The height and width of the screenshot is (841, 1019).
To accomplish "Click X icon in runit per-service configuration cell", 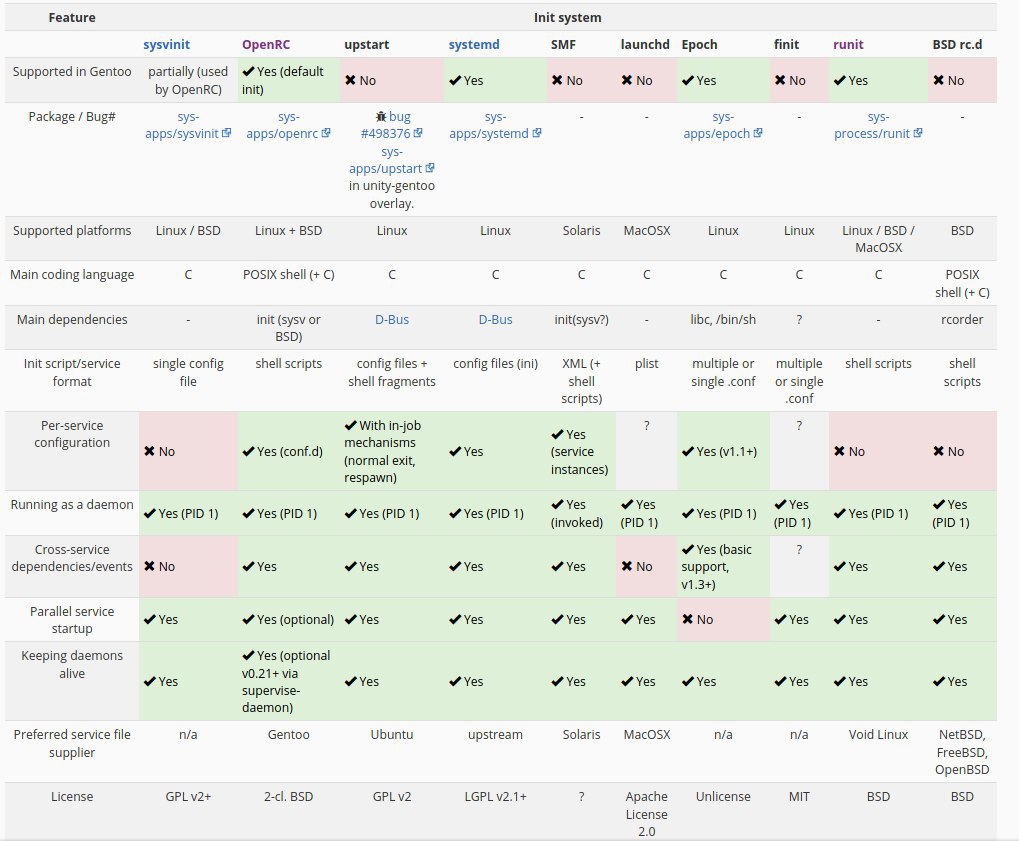I will point(840,451).
